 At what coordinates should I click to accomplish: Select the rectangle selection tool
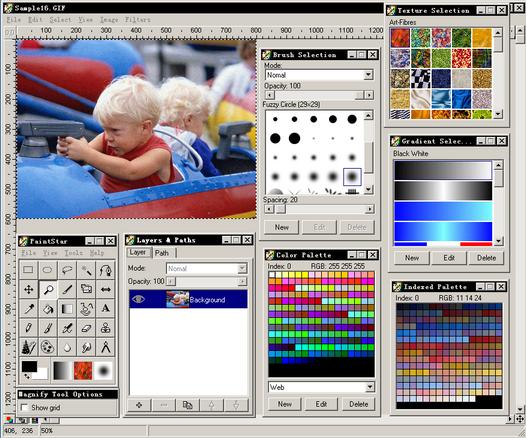(x=29, y=270)
